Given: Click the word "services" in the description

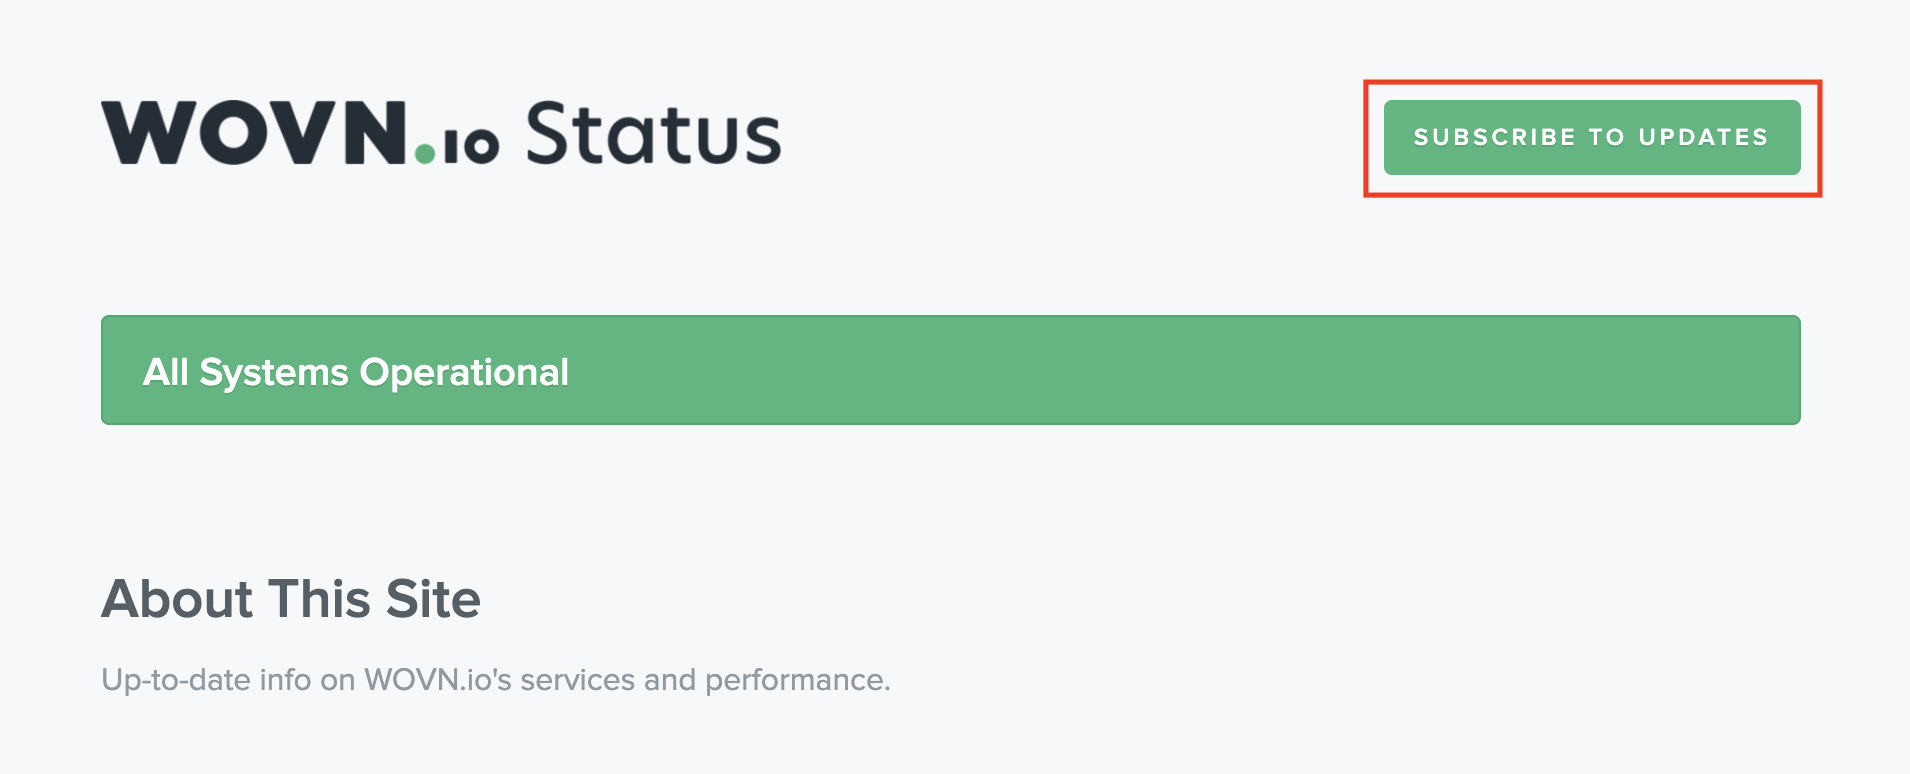Looking at the screenshot, I should pyautogui.click(x=577, y=680).
